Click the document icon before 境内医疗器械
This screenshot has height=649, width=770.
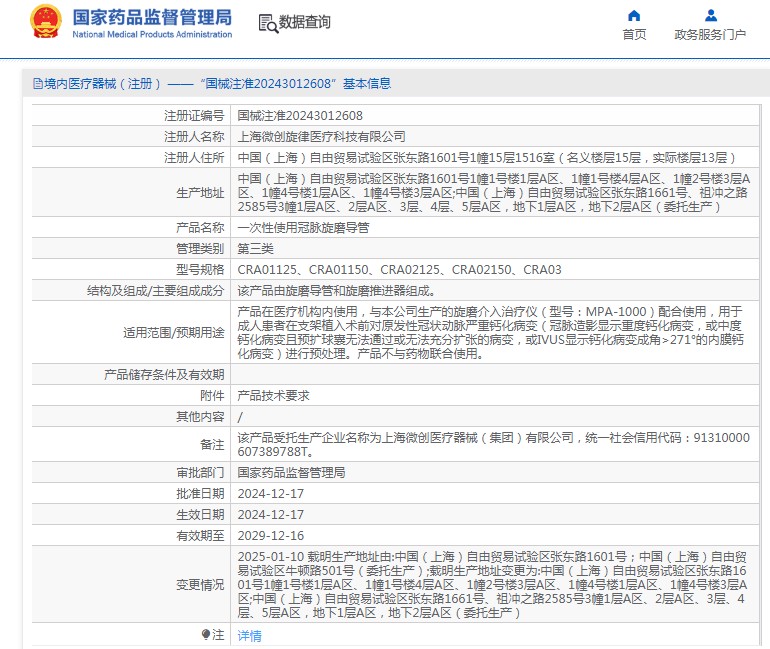37,83
